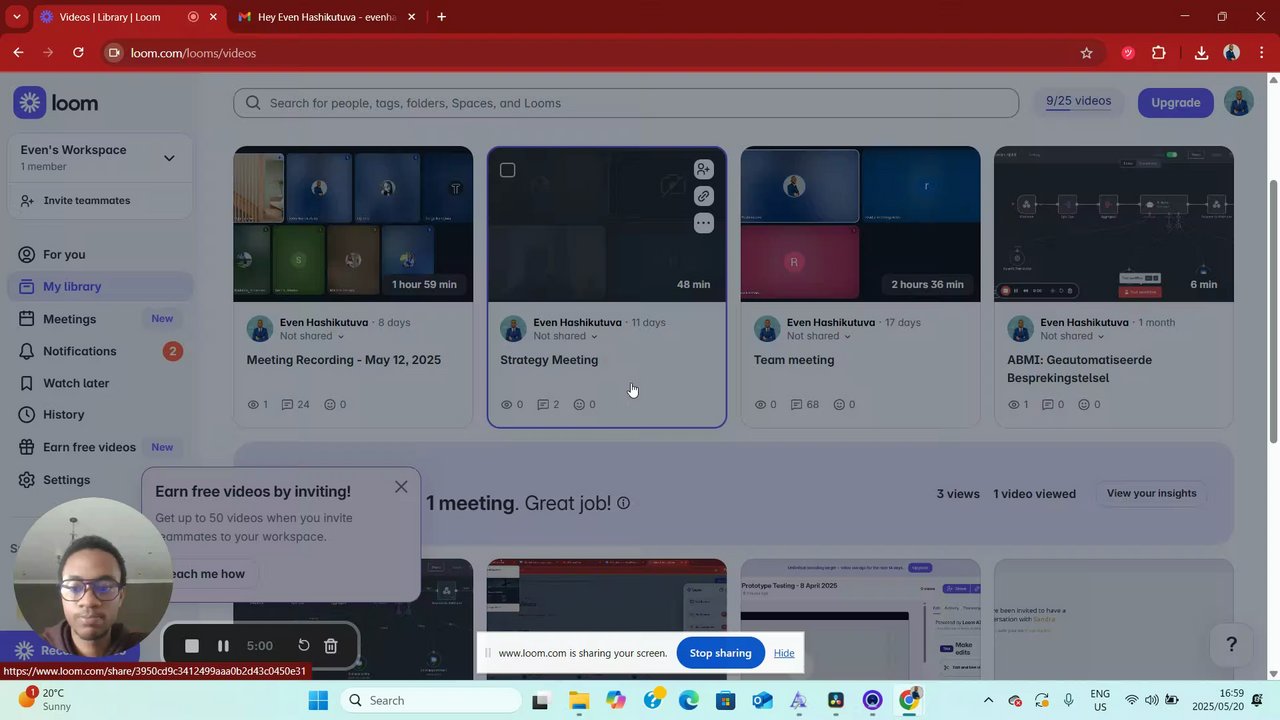Screen dimensions: 1280x720
Task: Expand the Even's Workspace switcher
Action: coord(169,158)
